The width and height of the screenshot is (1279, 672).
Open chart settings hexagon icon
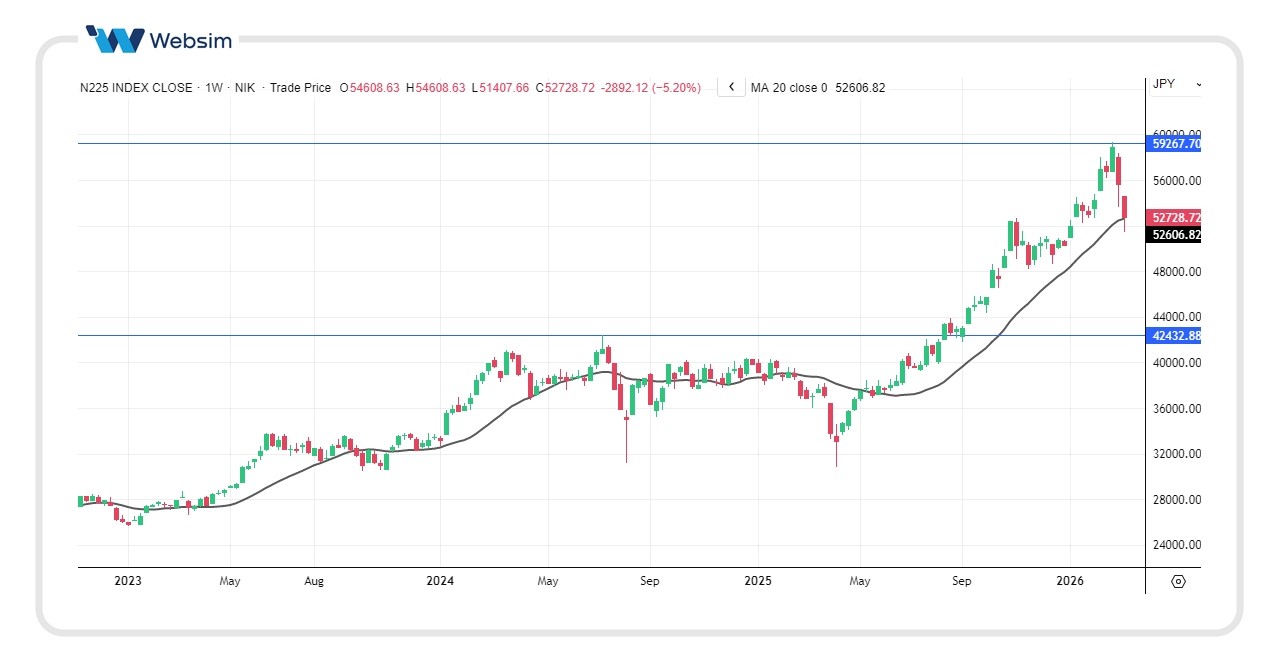tap(1177, 582)
